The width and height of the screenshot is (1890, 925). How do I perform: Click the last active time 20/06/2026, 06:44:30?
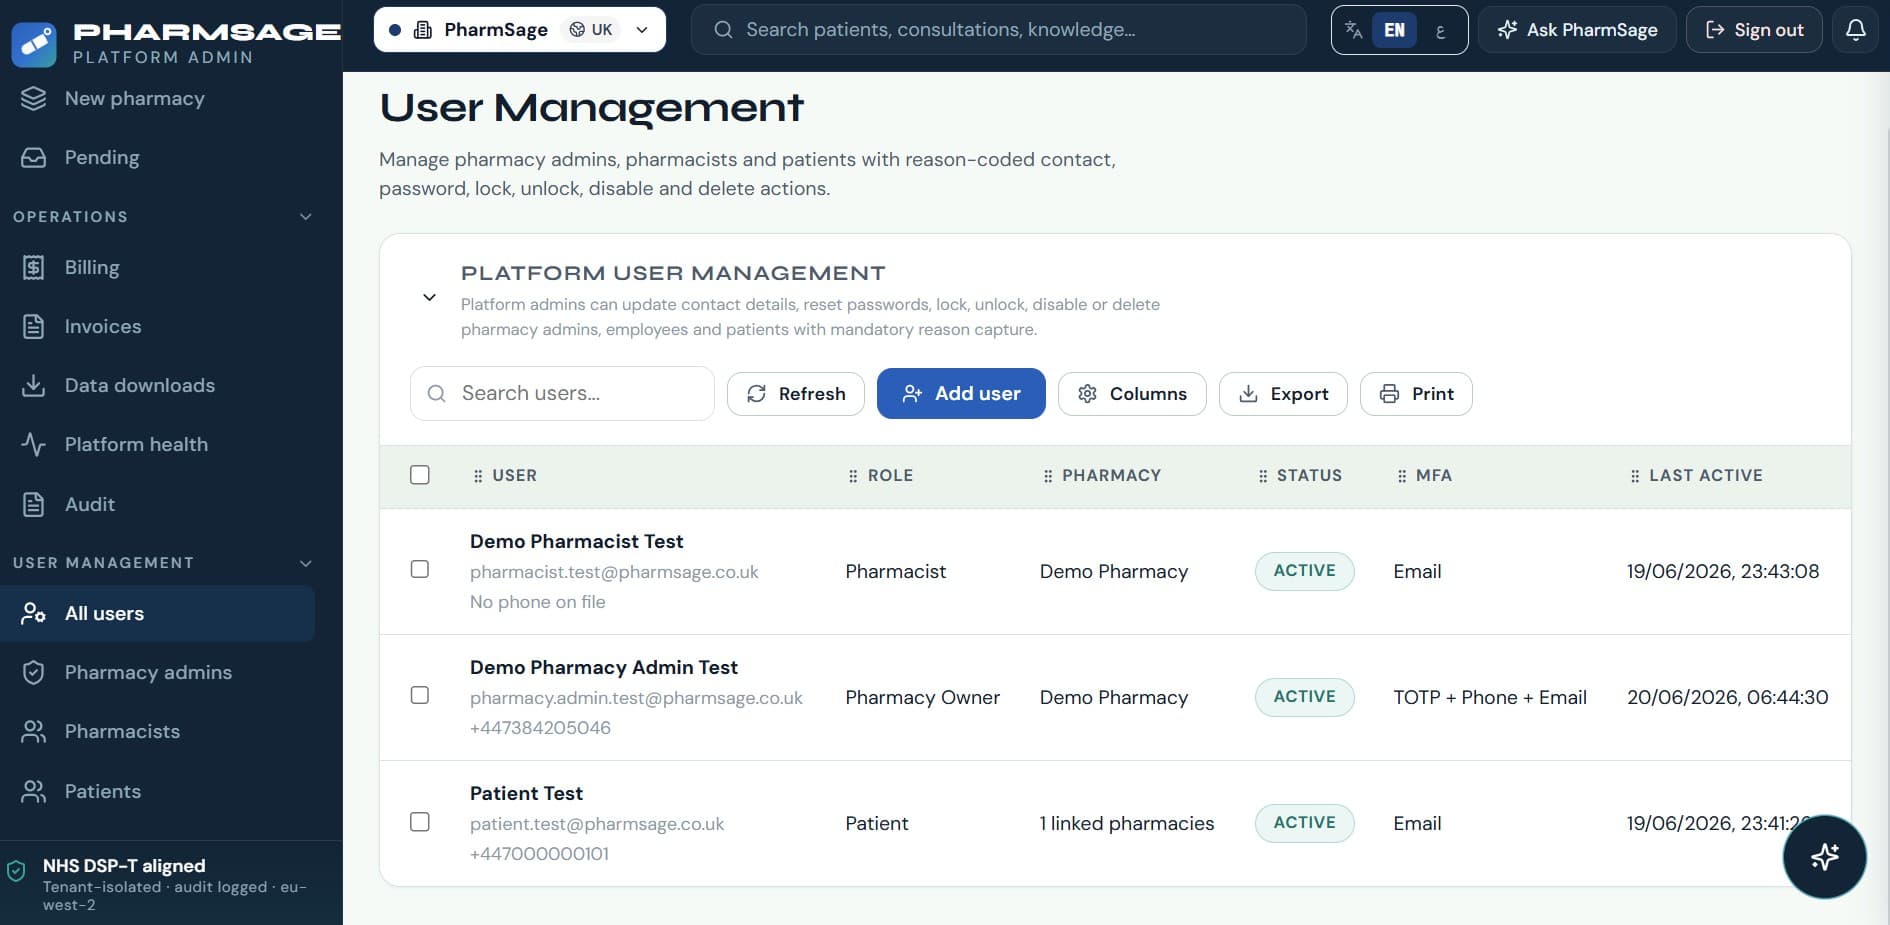click(x=1727, y=697)
